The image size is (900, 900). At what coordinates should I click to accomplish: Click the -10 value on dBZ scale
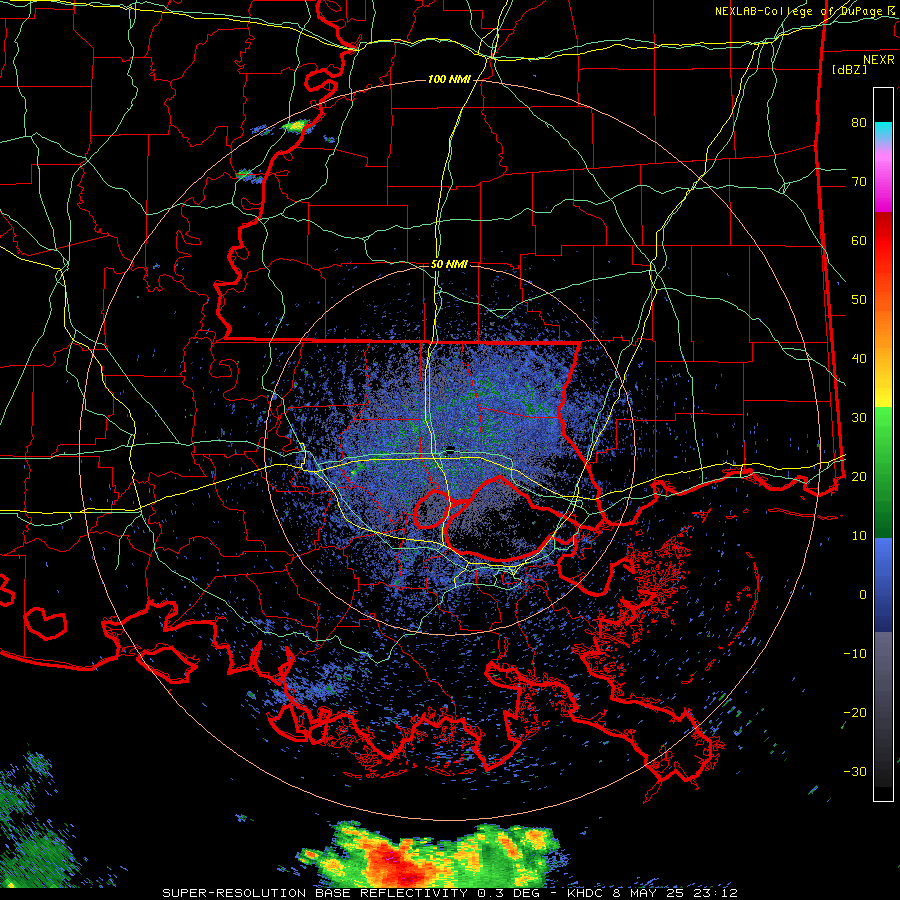[855, 654]
